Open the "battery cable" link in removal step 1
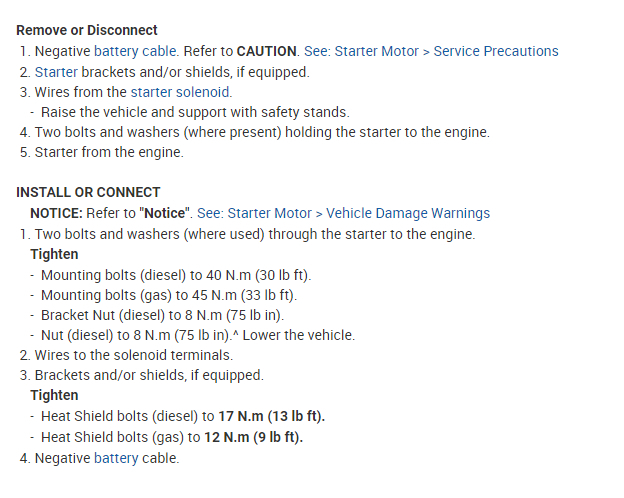The width and height of the screenshot is (624, 498). 138,51
